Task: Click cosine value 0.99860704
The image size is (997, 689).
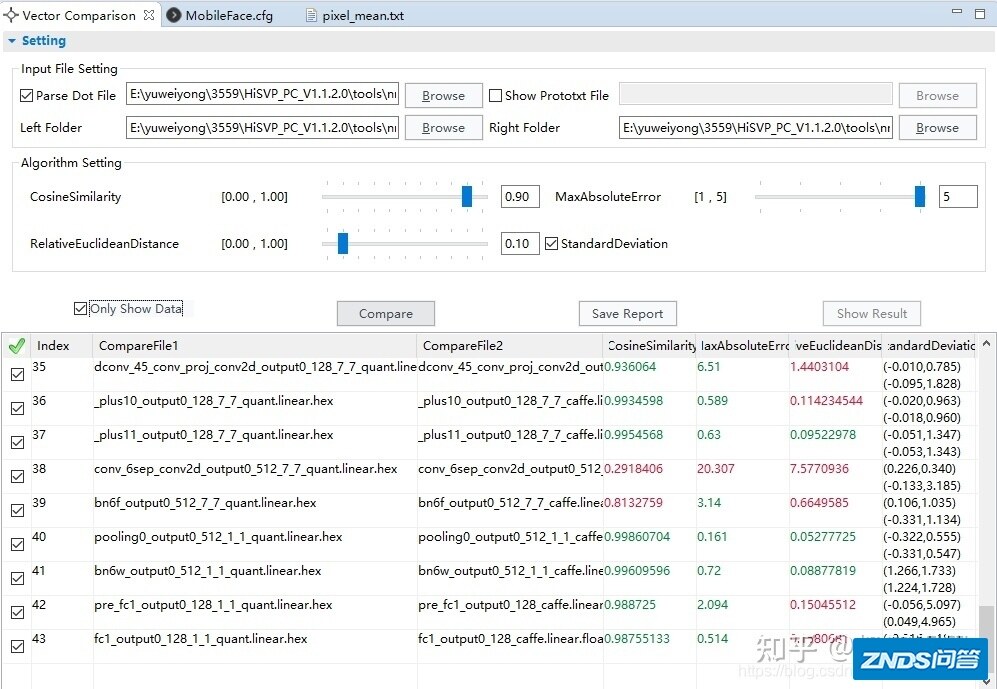Action: [637, 537]
